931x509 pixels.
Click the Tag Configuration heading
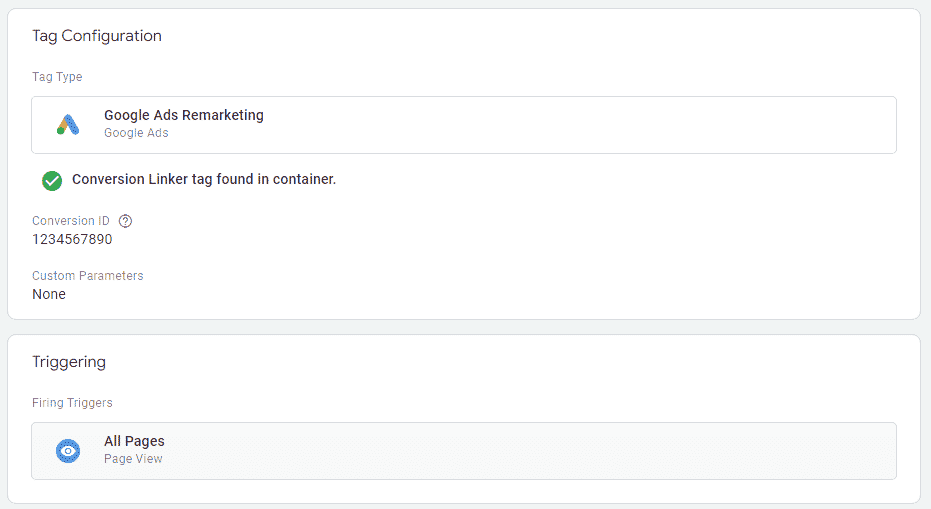click(x=97, y=36)
